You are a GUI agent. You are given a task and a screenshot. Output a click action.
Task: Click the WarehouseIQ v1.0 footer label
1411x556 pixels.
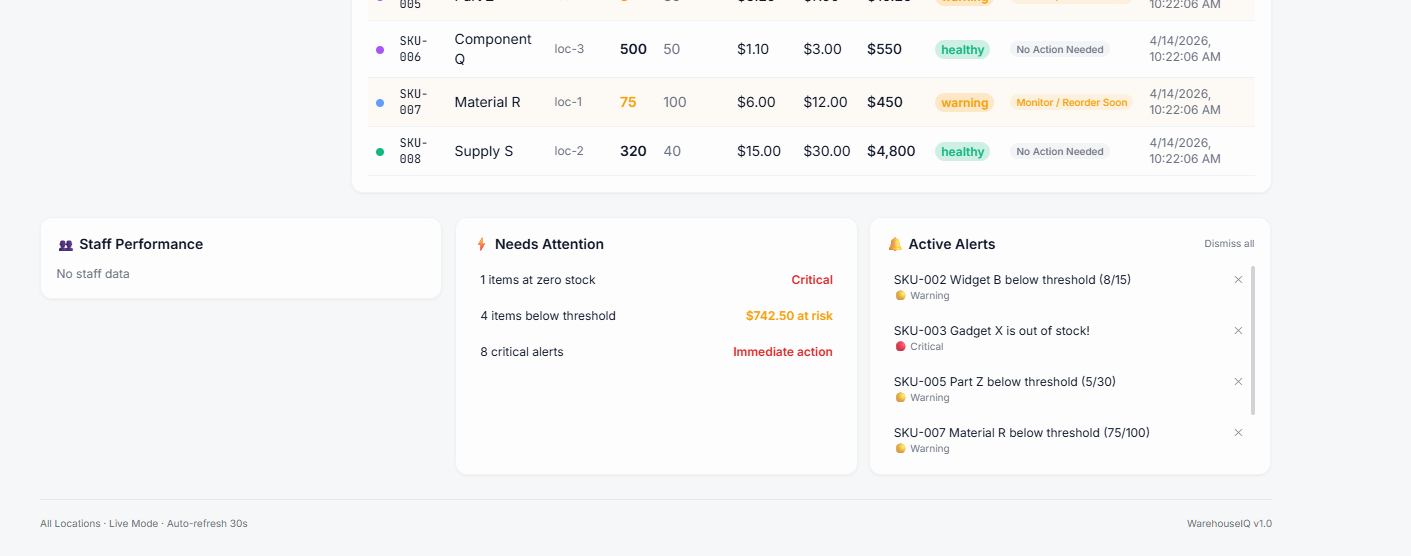click(x=1229, y=523)
